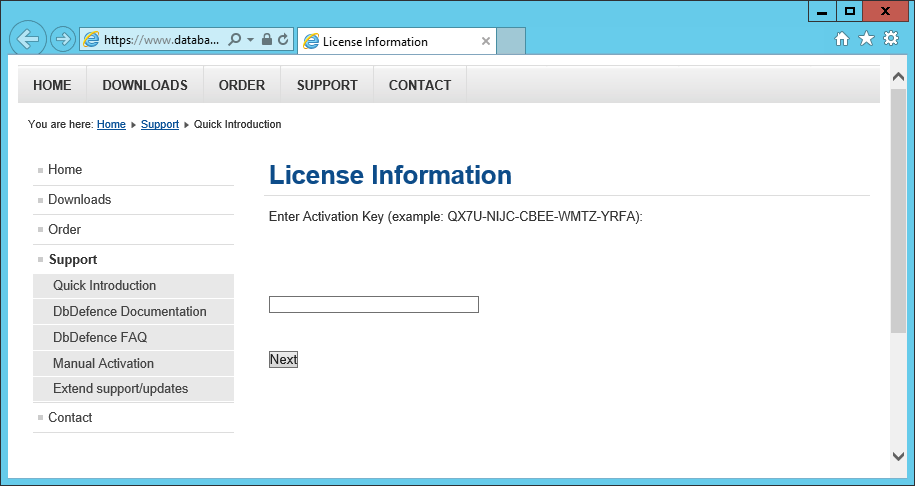Click the scrollbar down arrow
915x486 pixels.
click(x=897, y=456)
